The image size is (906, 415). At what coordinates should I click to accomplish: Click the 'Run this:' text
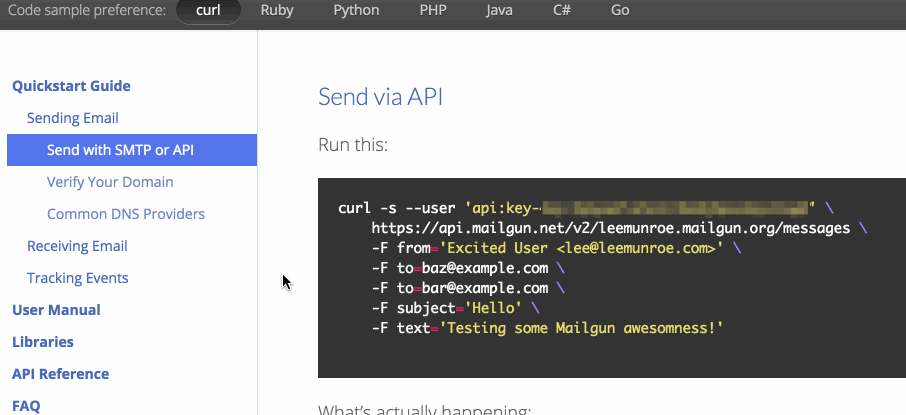[x=352, y=144]
